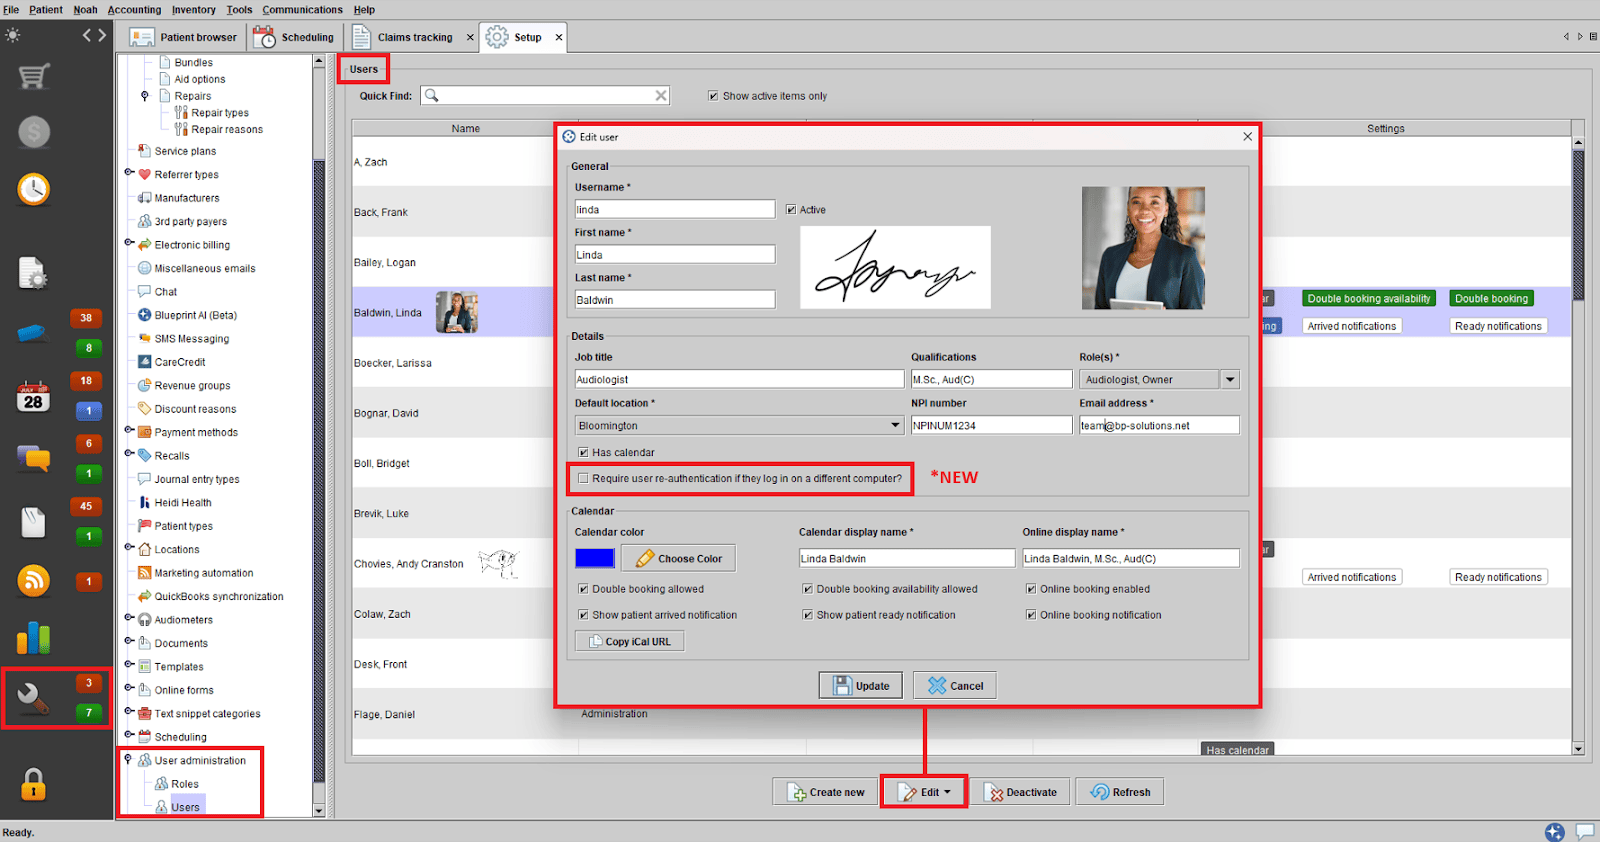
Task: Open the shopping cart sidebar icon
Action: [34, 76]
